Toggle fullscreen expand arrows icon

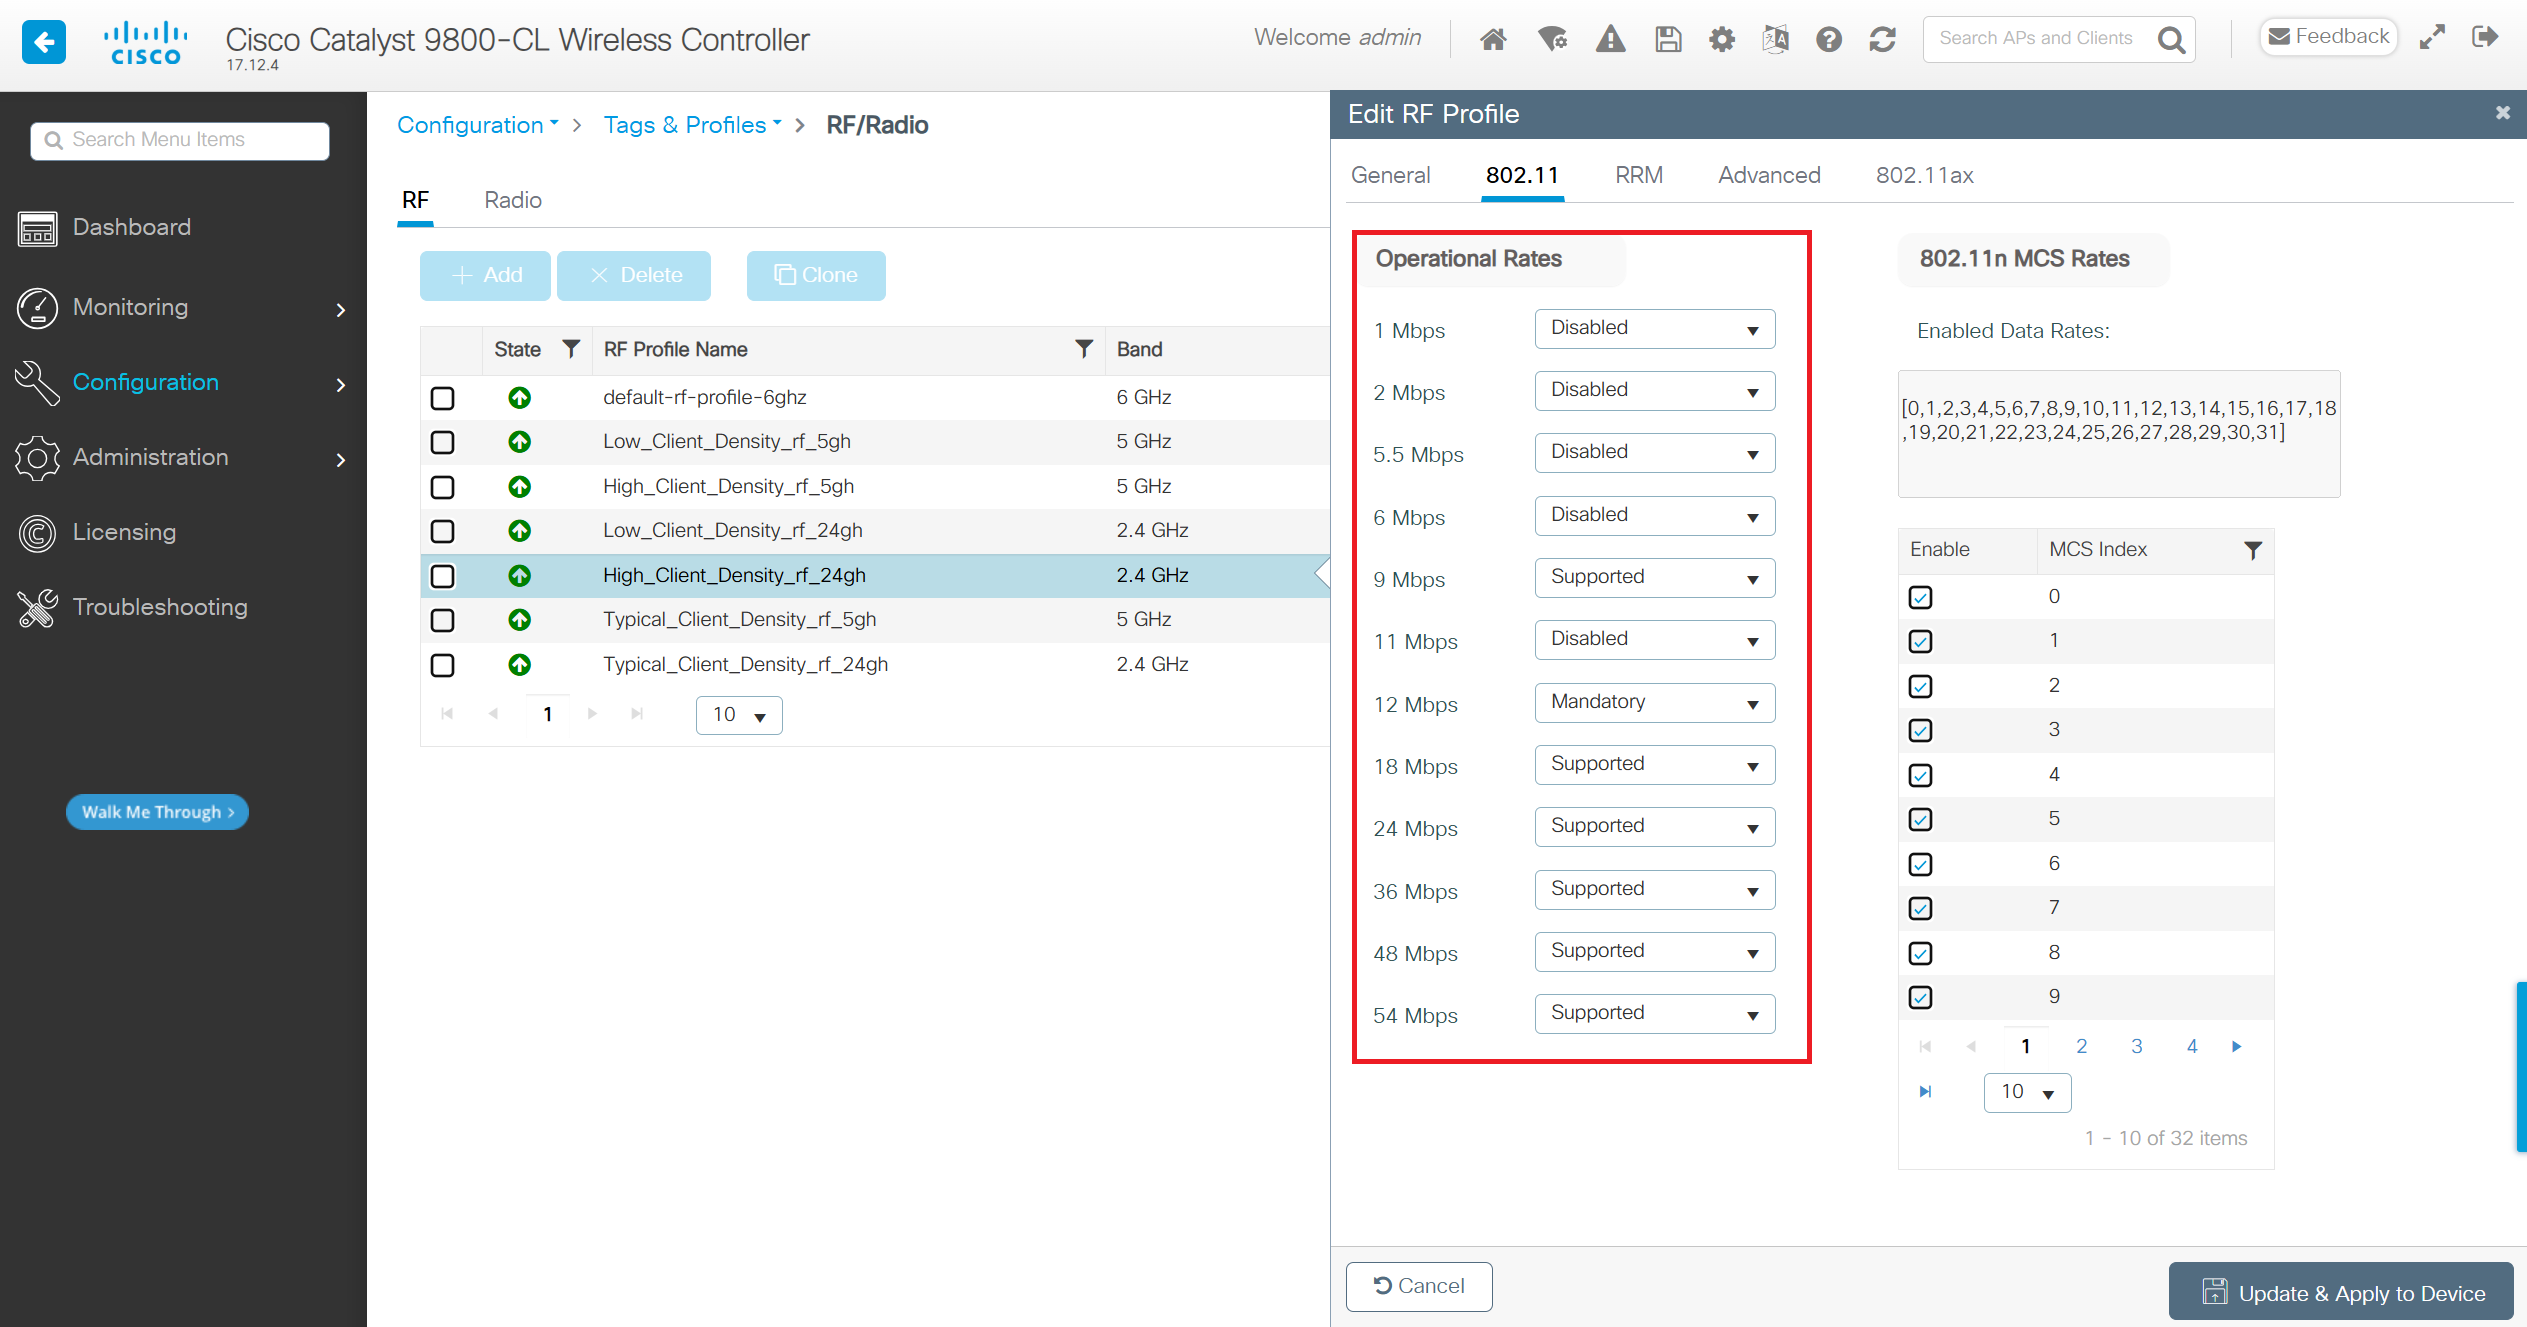[x=2432, y=37]
